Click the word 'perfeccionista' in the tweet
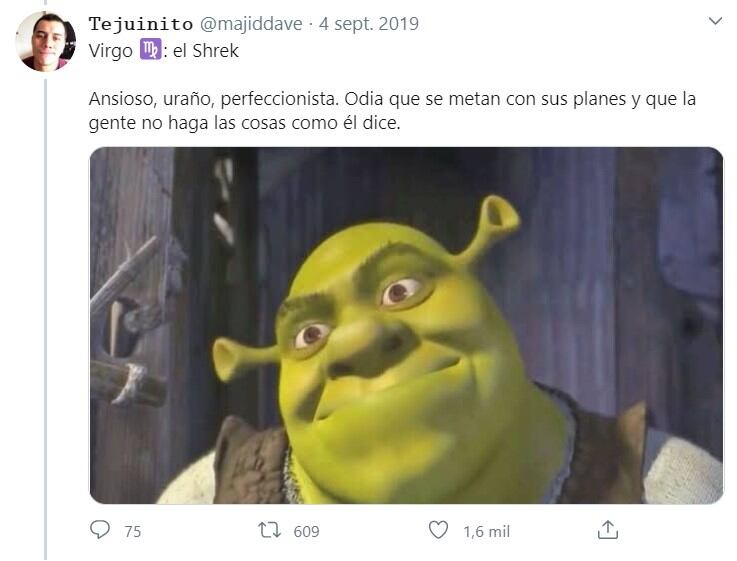 click(x=279, y=99)
